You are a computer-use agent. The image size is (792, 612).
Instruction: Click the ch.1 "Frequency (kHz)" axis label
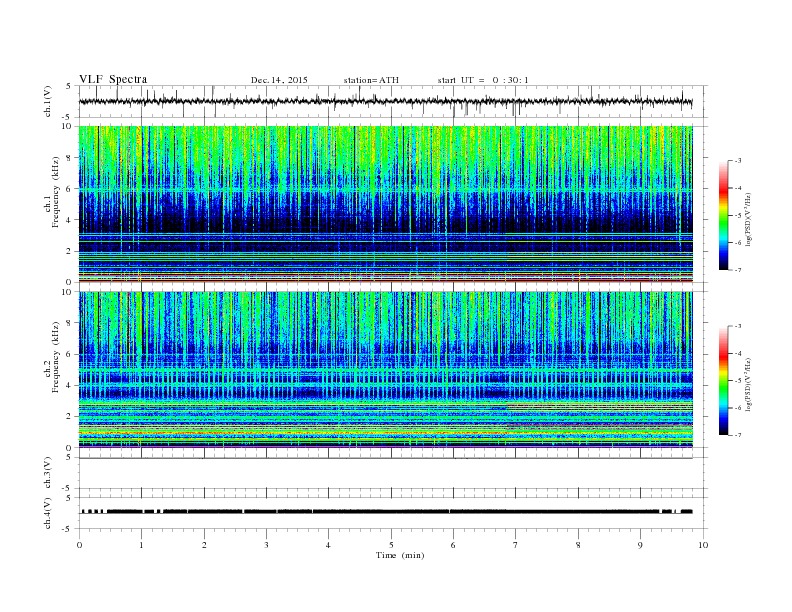tap(56, 192)
